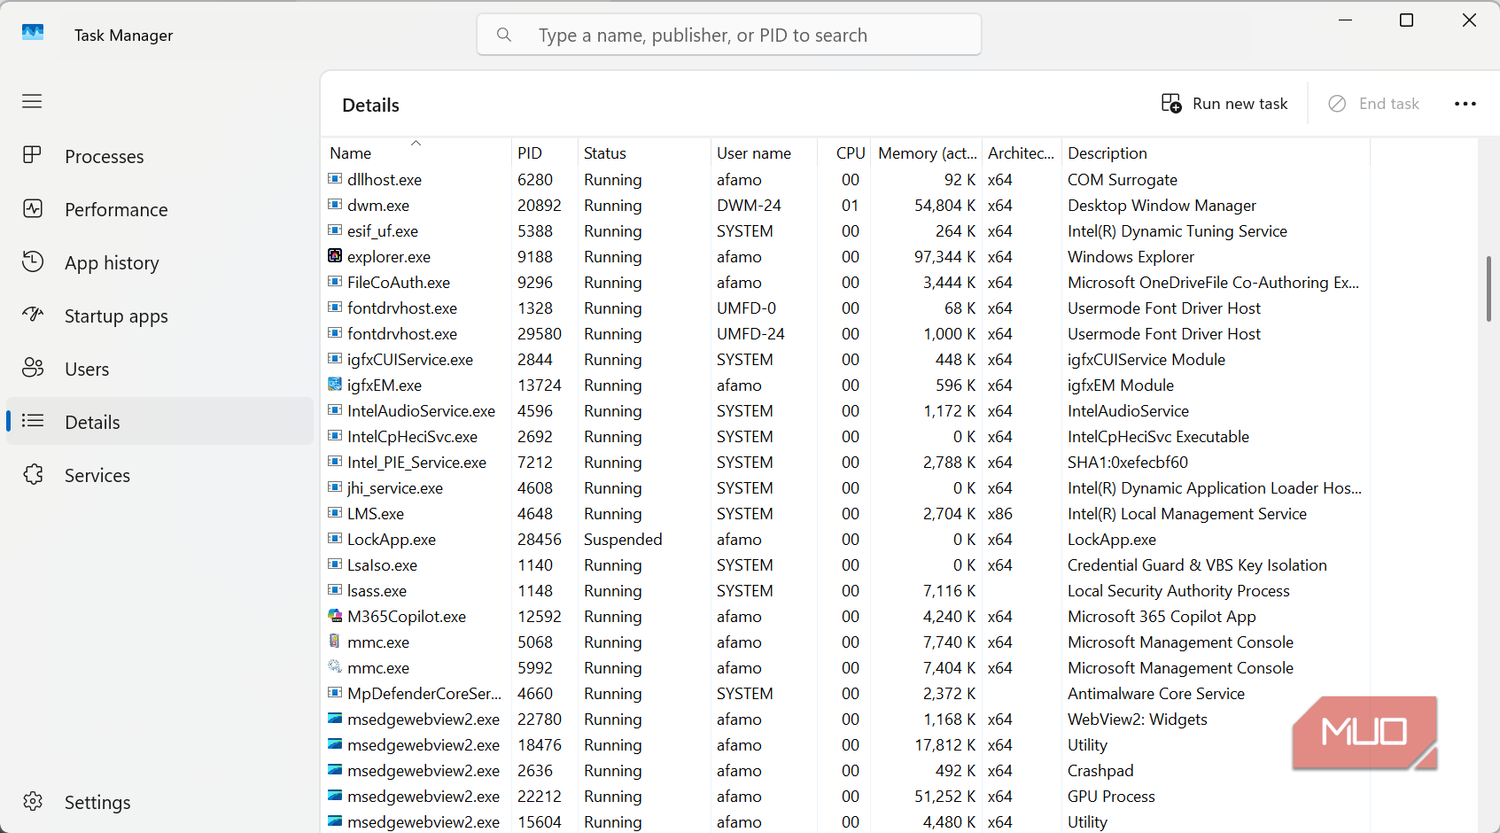Open the App history page
The width and height of the screenshot is (1500, 833).
[x=160, y=262]
